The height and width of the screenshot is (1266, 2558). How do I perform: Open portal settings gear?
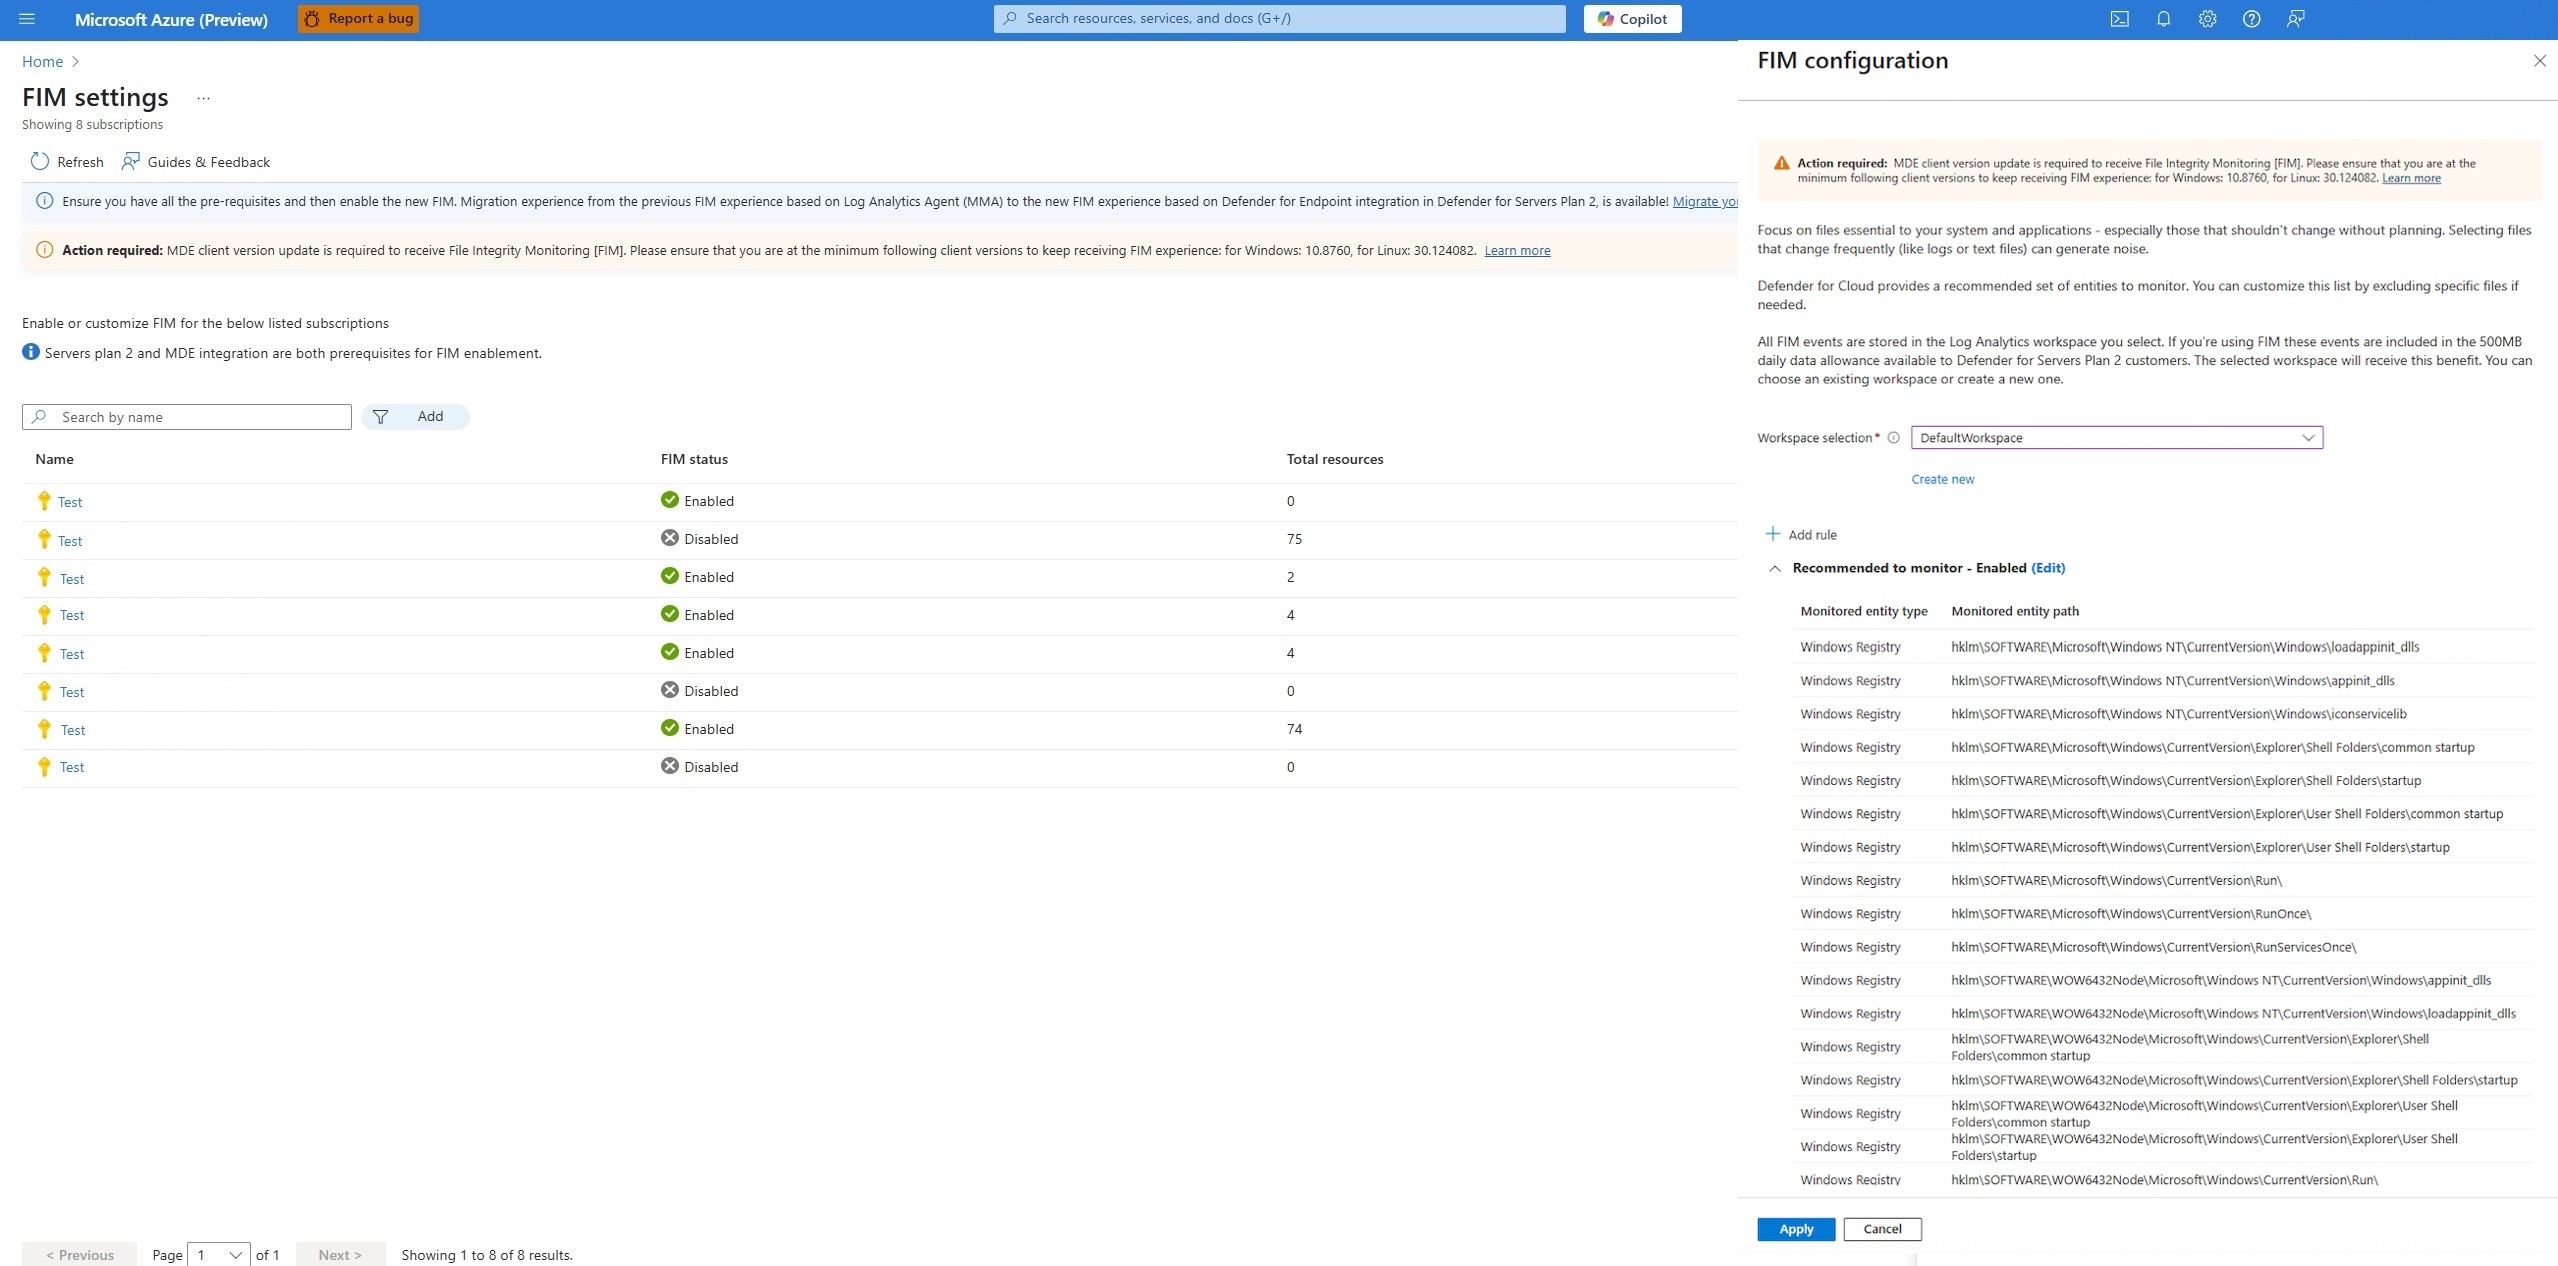pyautogui.click(x=2207, y=19)
